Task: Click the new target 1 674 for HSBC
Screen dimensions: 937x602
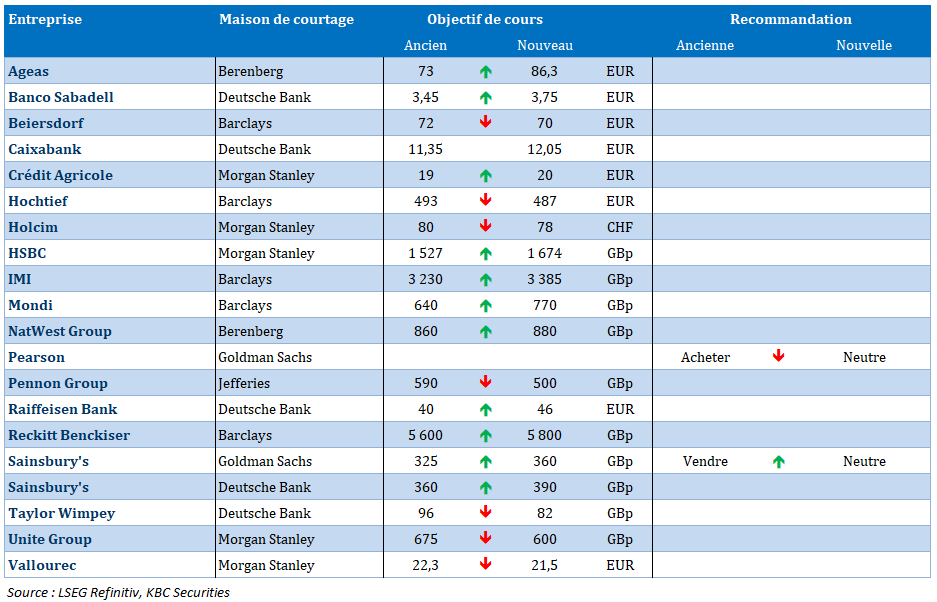Action: click(x=544, y=253)
